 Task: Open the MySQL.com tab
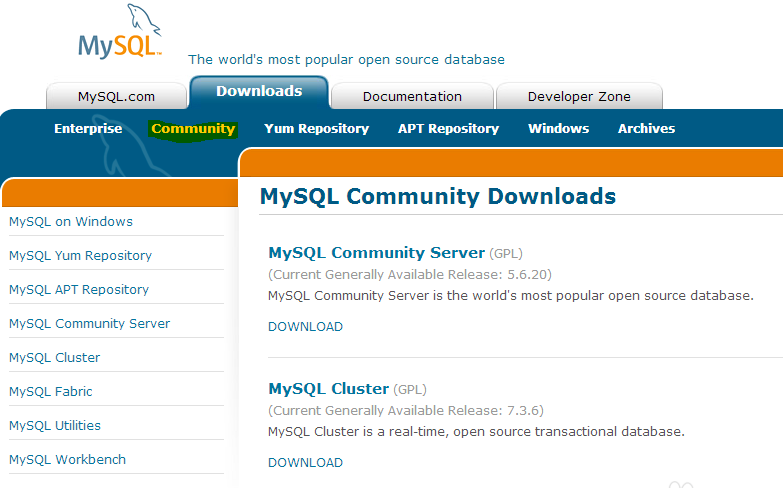(116, 96)
